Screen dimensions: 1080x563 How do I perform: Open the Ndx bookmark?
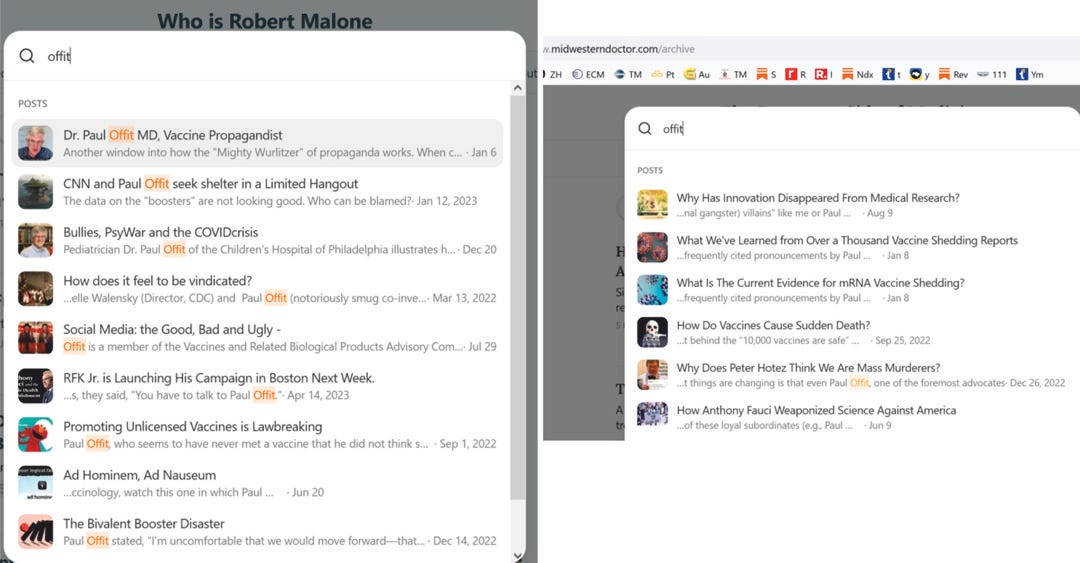858,74
